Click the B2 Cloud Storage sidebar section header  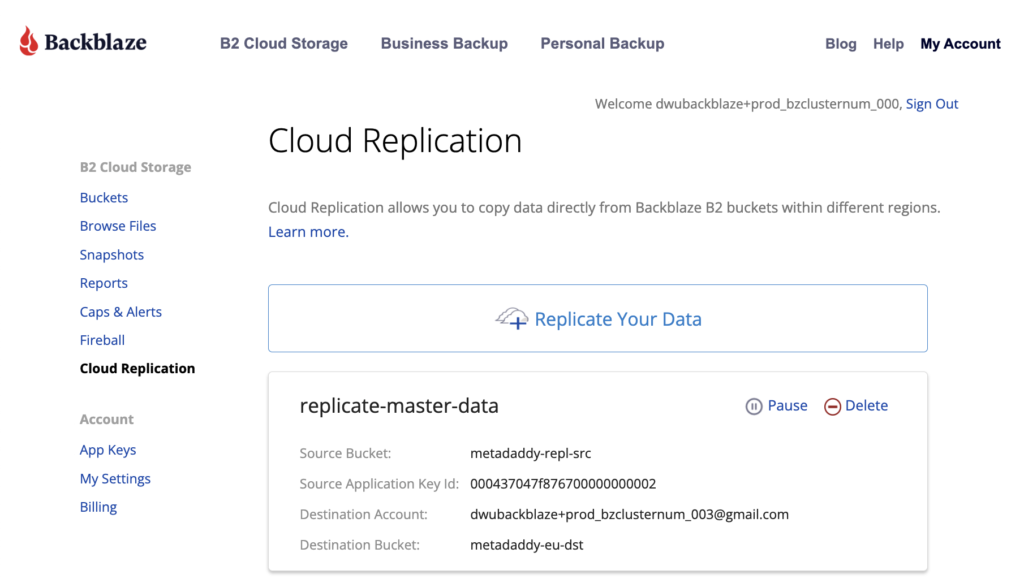pyautogui.click(x=135, y=167)
